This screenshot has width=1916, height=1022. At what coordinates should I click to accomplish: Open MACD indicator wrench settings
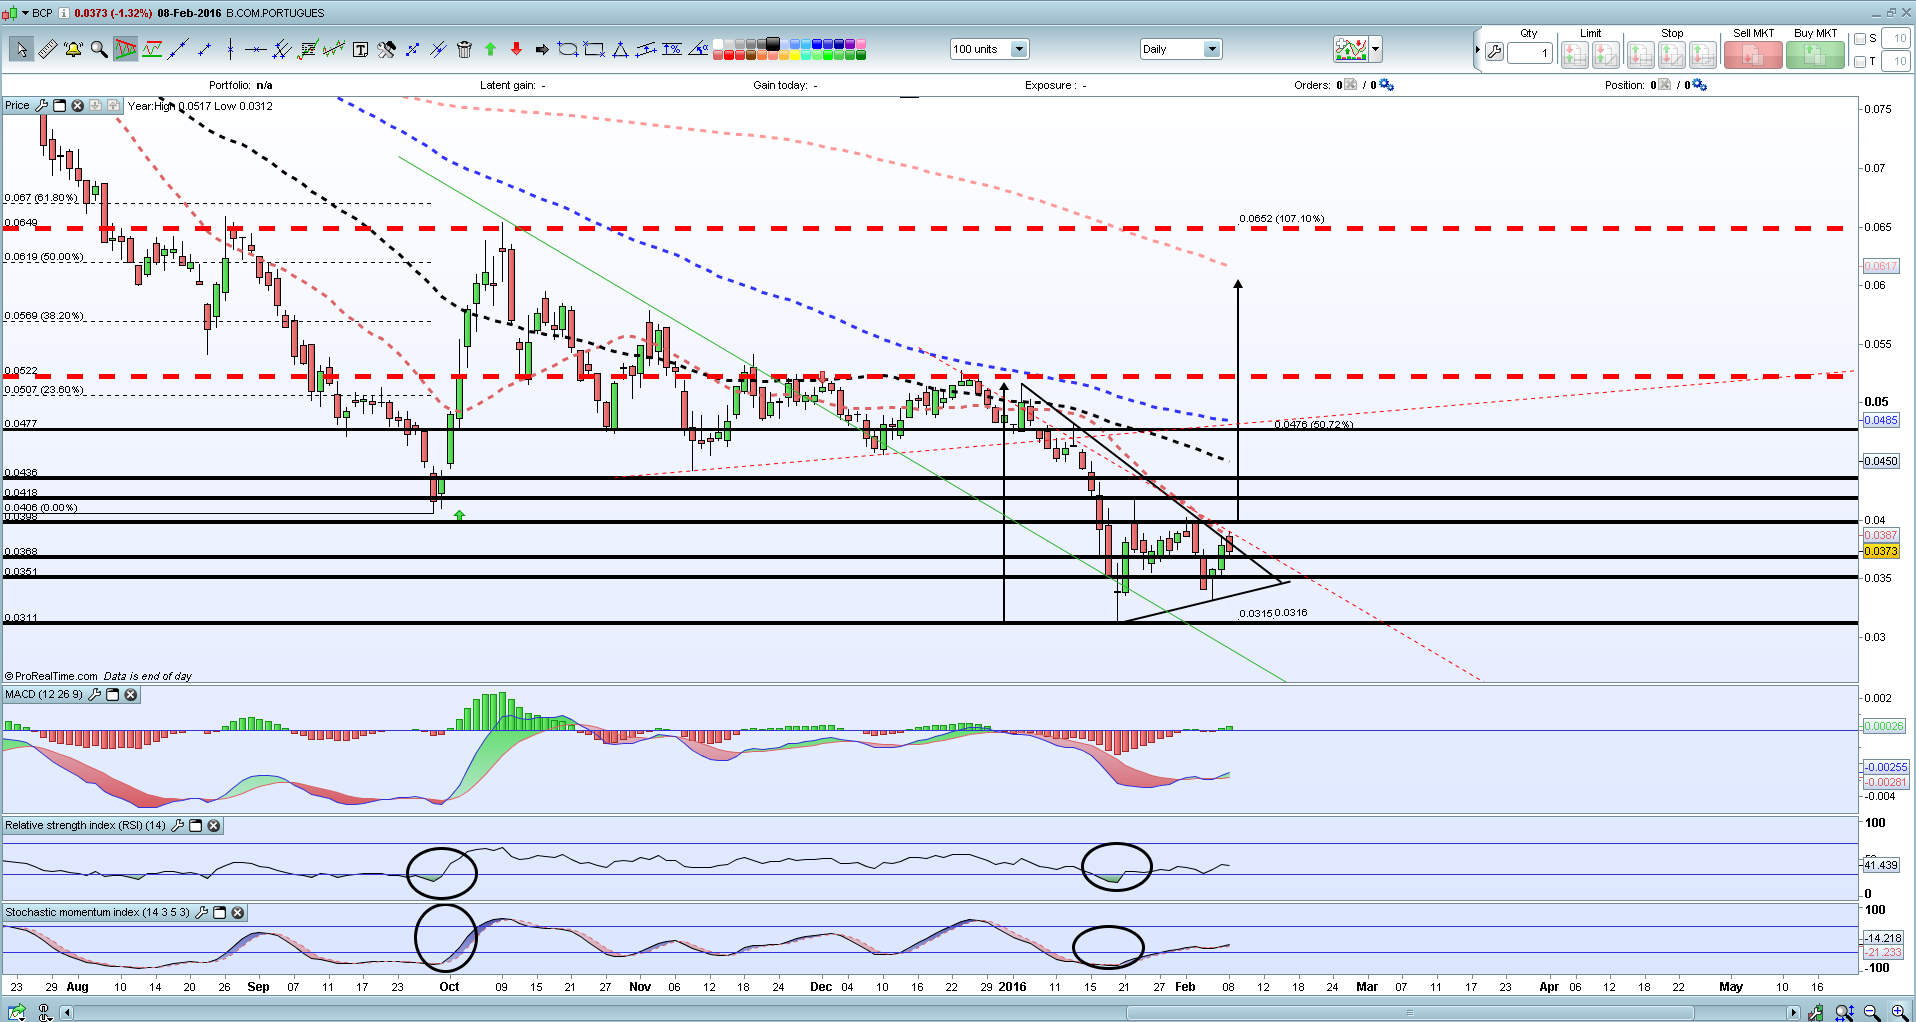coord(95,694)
